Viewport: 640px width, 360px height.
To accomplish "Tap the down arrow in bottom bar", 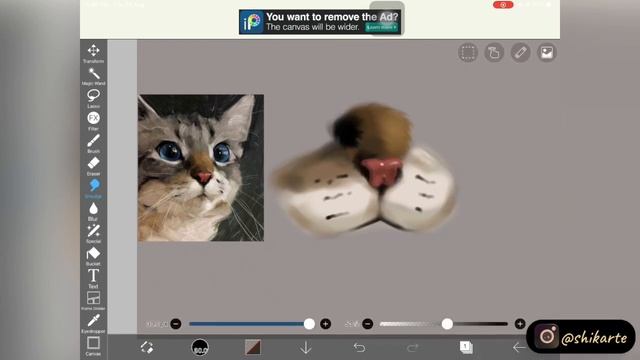I will [306, 347].
